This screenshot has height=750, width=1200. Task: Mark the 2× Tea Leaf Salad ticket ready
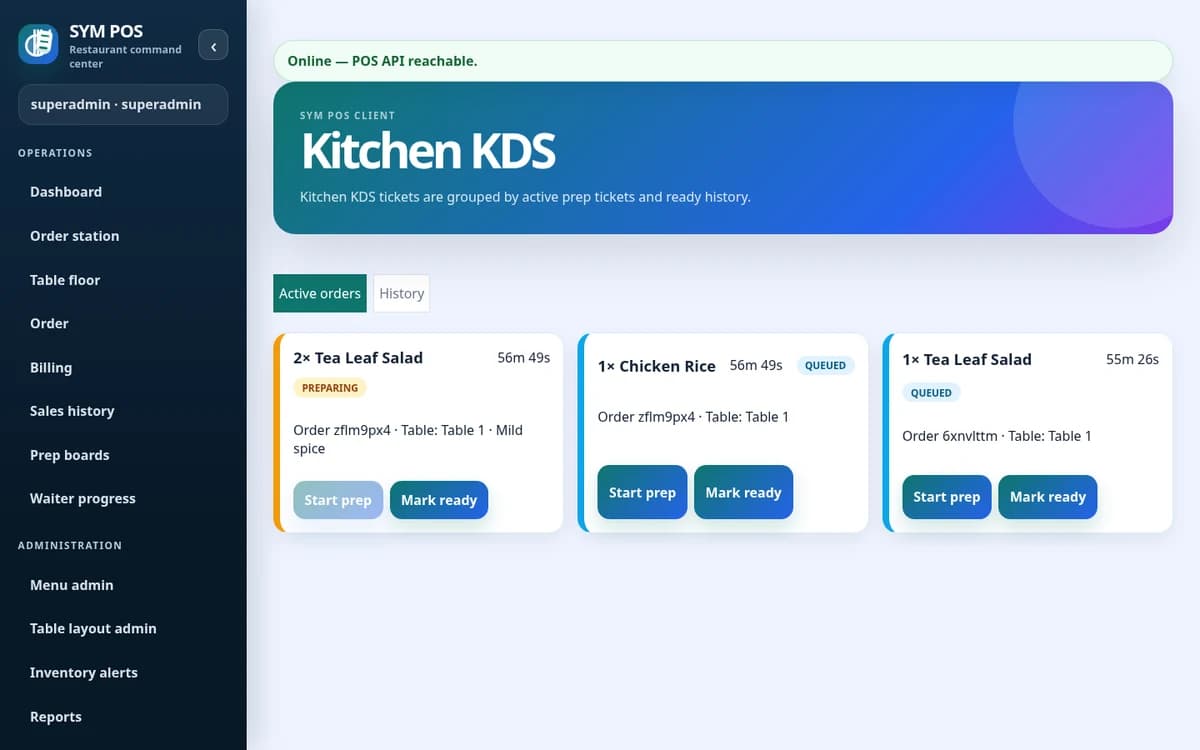pos(439,500)
